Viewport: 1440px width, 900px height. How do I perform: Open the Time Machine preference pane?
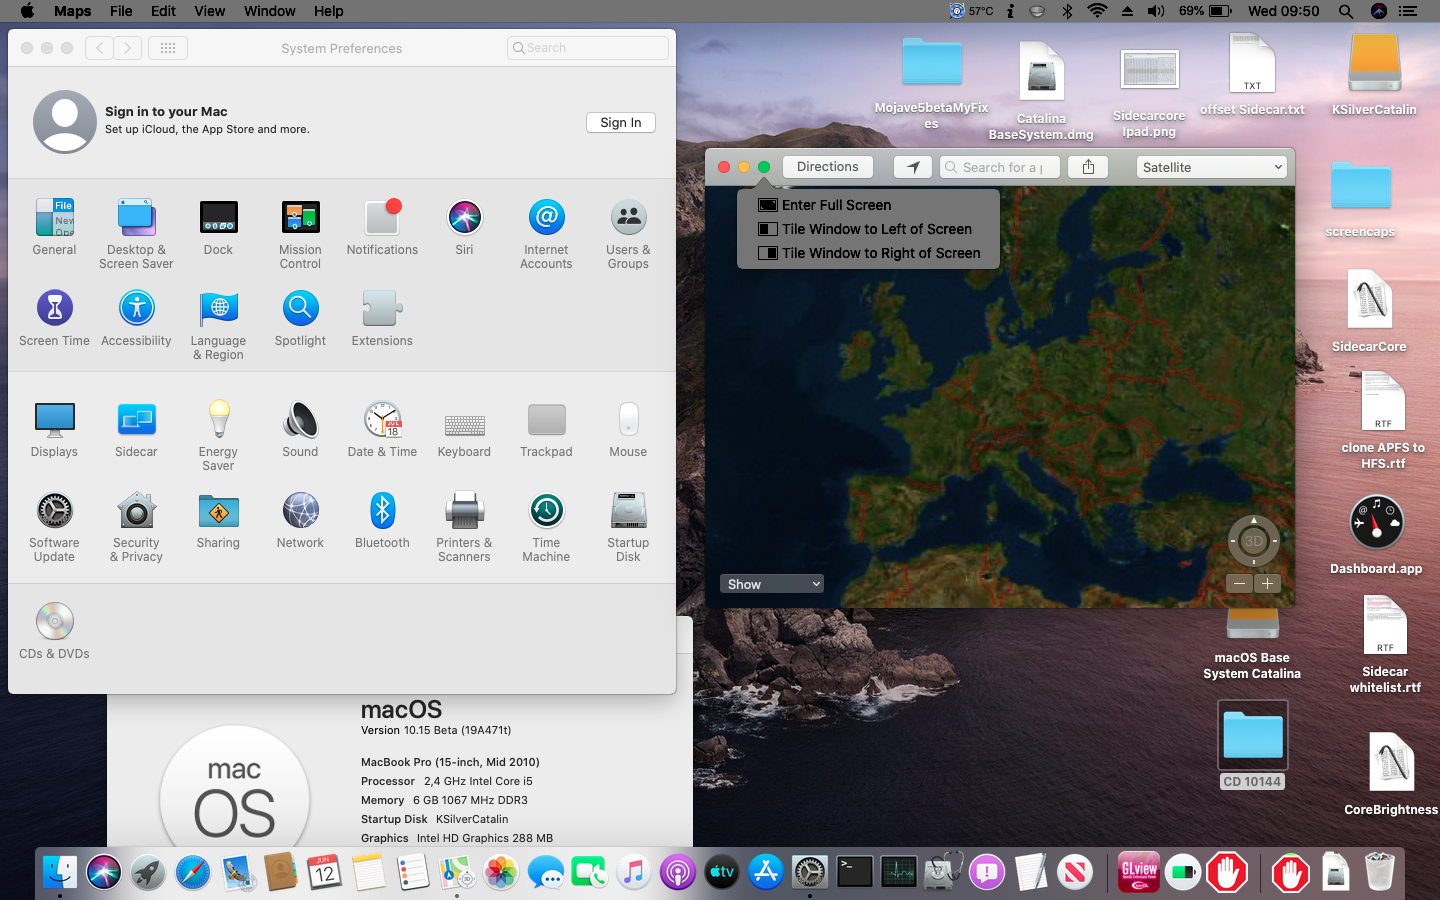click(x=546, y=512)
